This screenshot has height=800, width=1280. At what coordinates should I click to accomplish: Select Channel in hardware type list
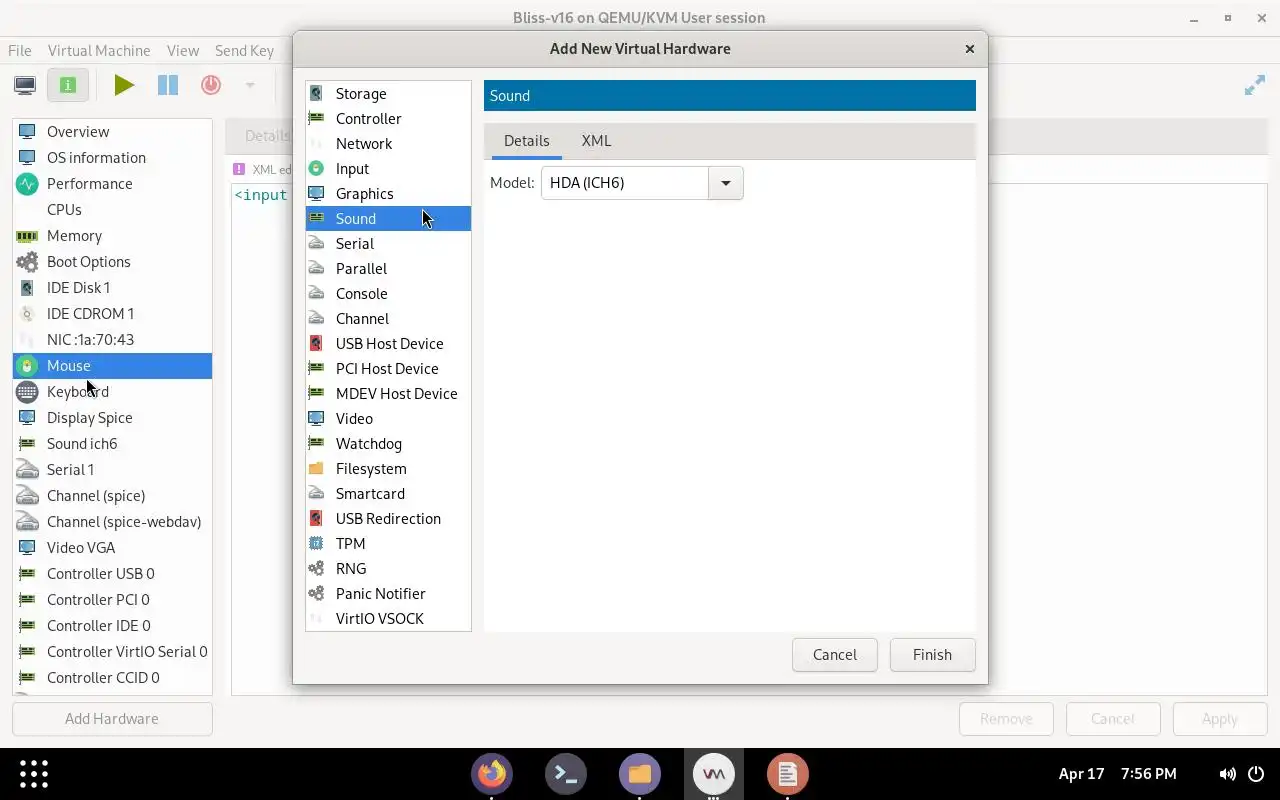388,318
